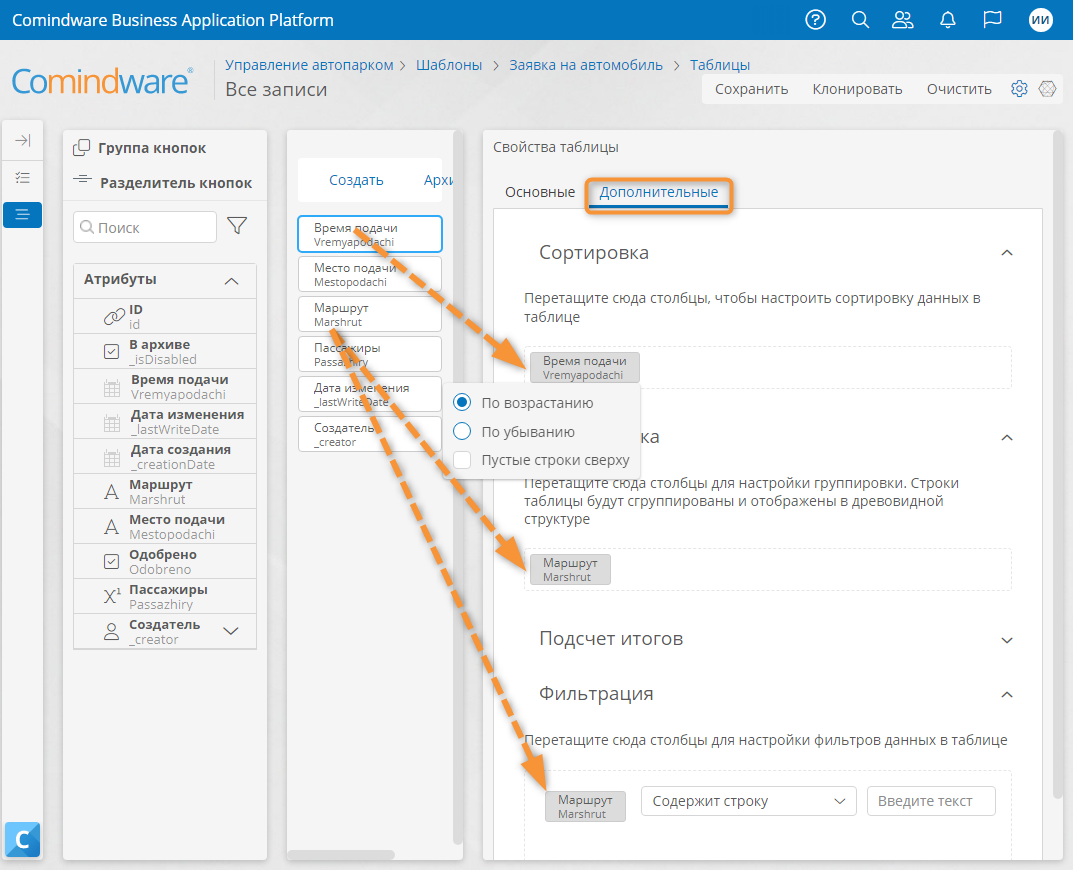
Task: Click the hexagon icon next to gear
Action: coord(1048,89)
